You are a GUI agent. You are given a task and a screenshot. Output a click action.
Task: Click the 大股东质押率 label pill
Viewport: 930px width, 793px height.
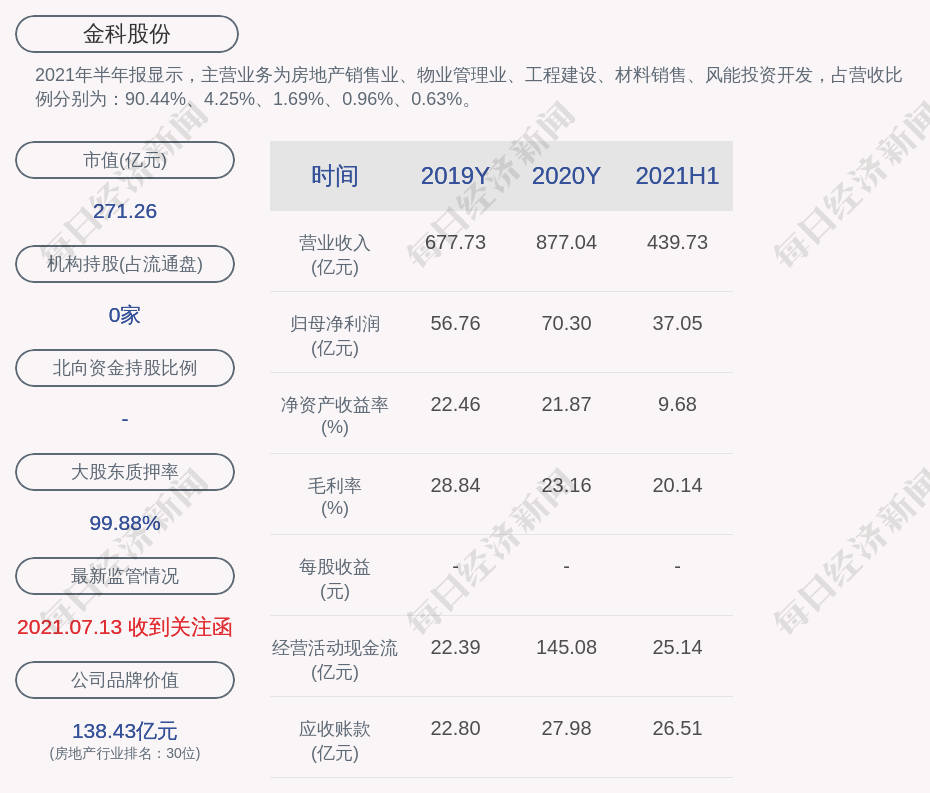(x=125, y=472)
